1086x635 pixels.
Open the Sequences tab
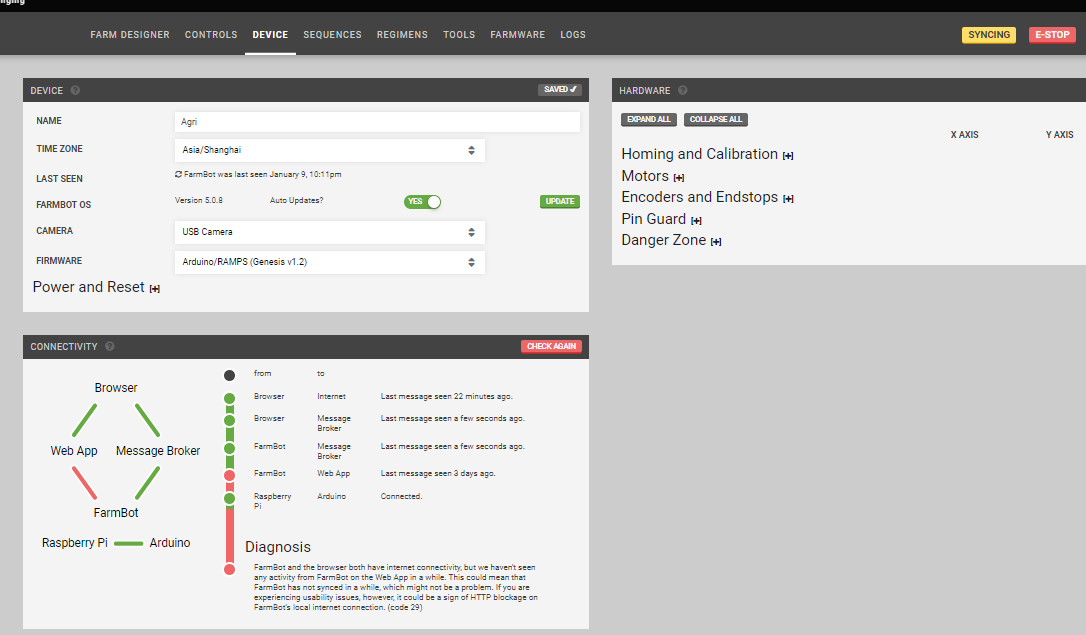[332, 35]
